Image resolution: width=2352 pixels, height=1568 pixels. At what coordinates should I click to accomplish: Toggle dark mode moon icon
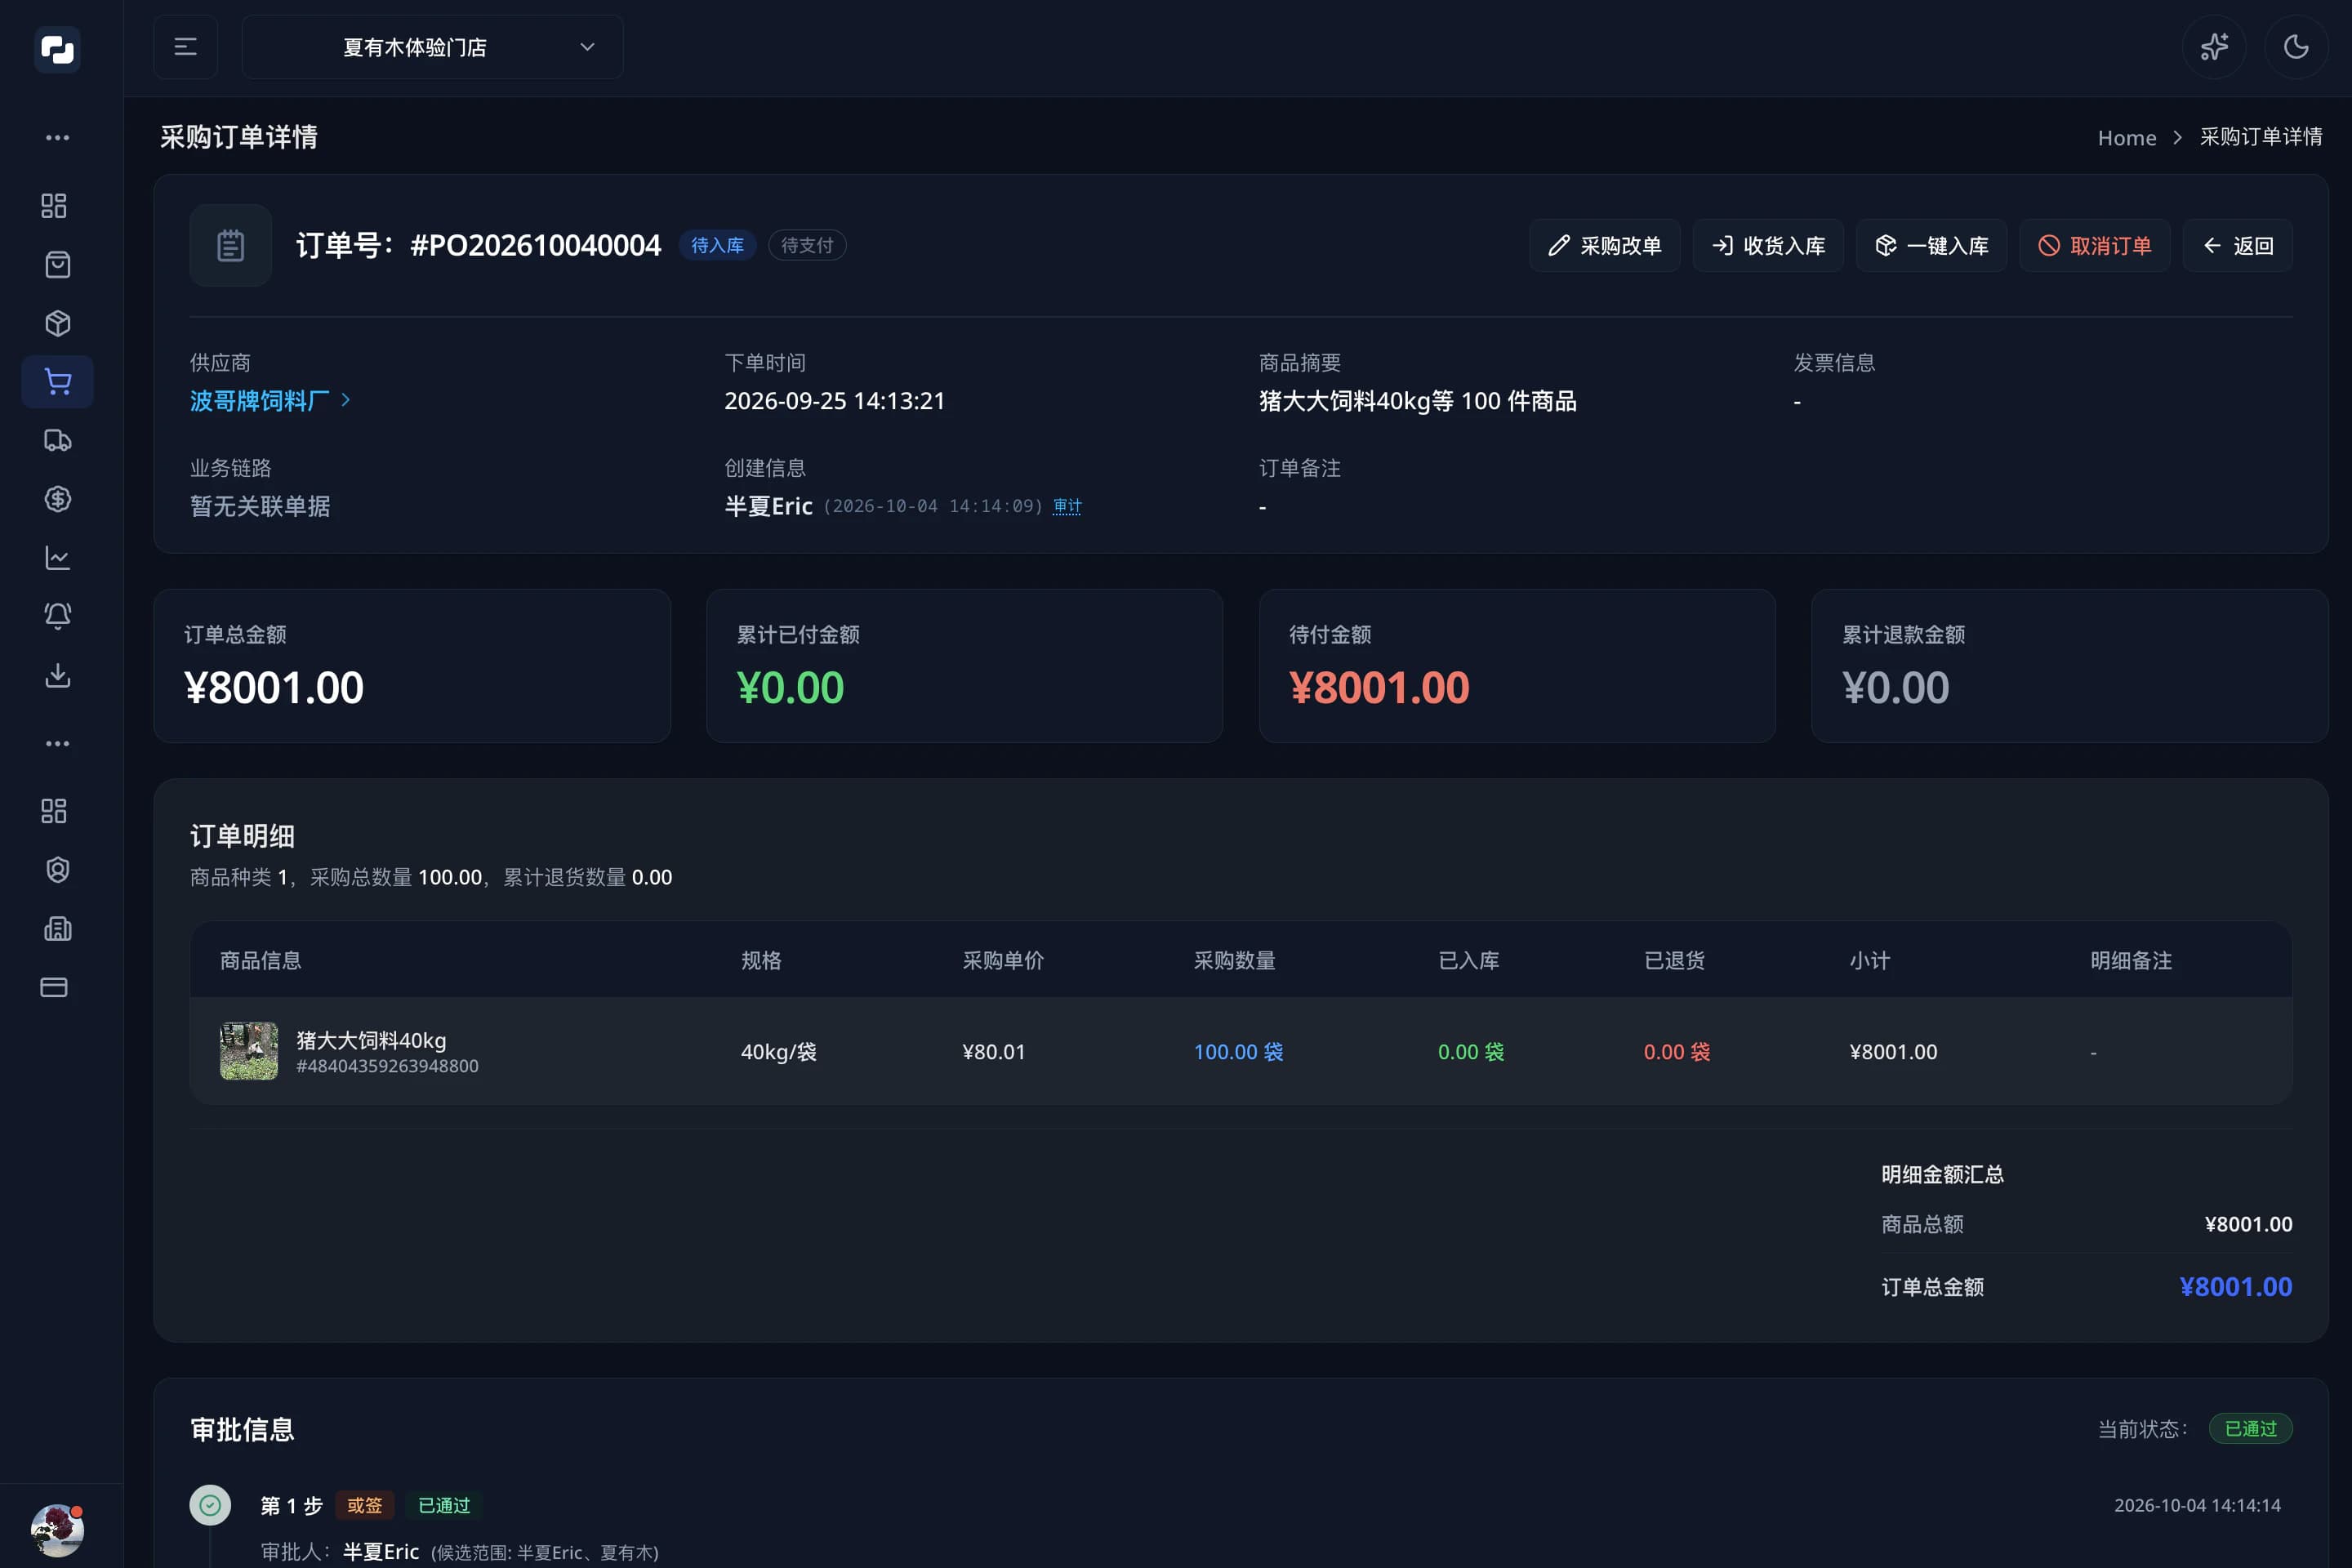(2296, 47)
